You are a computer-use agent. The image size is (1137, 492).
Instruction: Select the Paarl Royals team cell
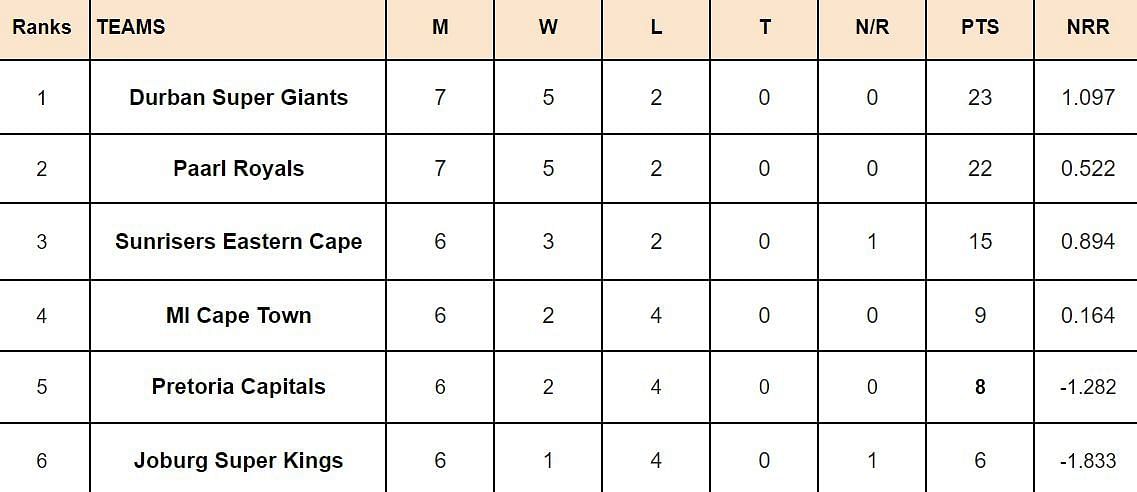238,168
